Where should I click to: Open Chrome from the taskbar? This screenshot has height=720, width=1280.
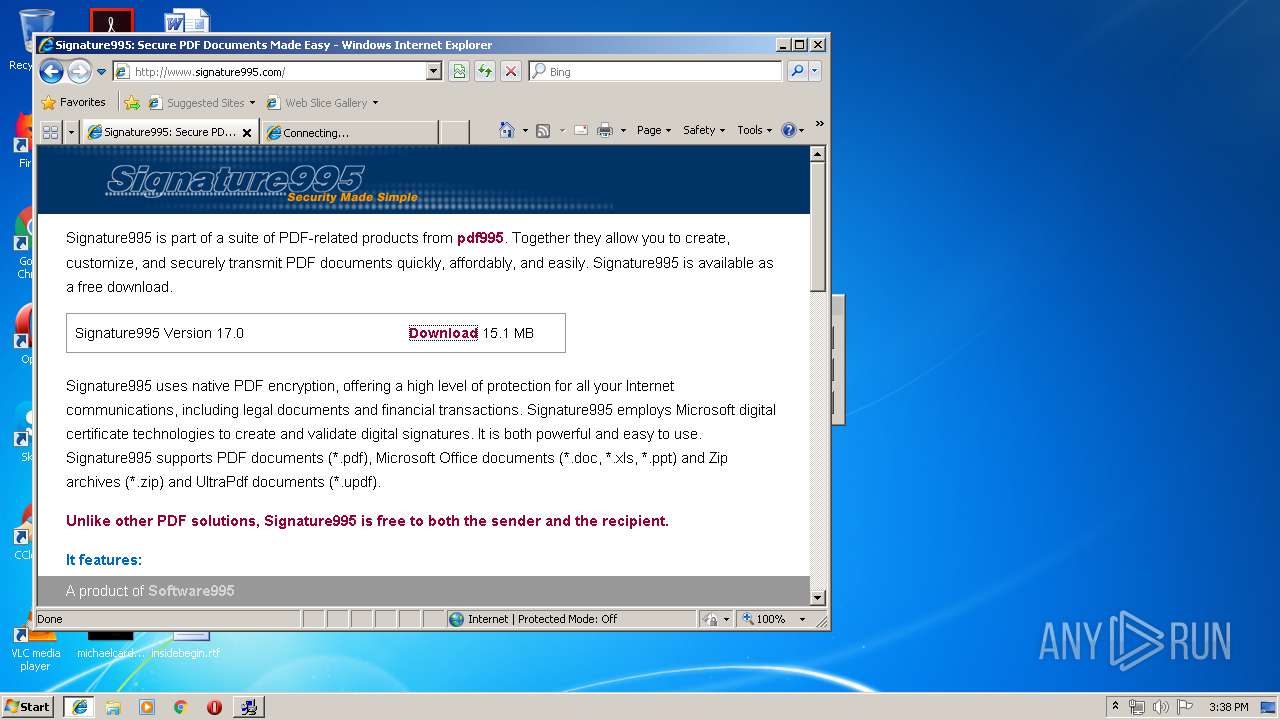(x=180, y=707)
